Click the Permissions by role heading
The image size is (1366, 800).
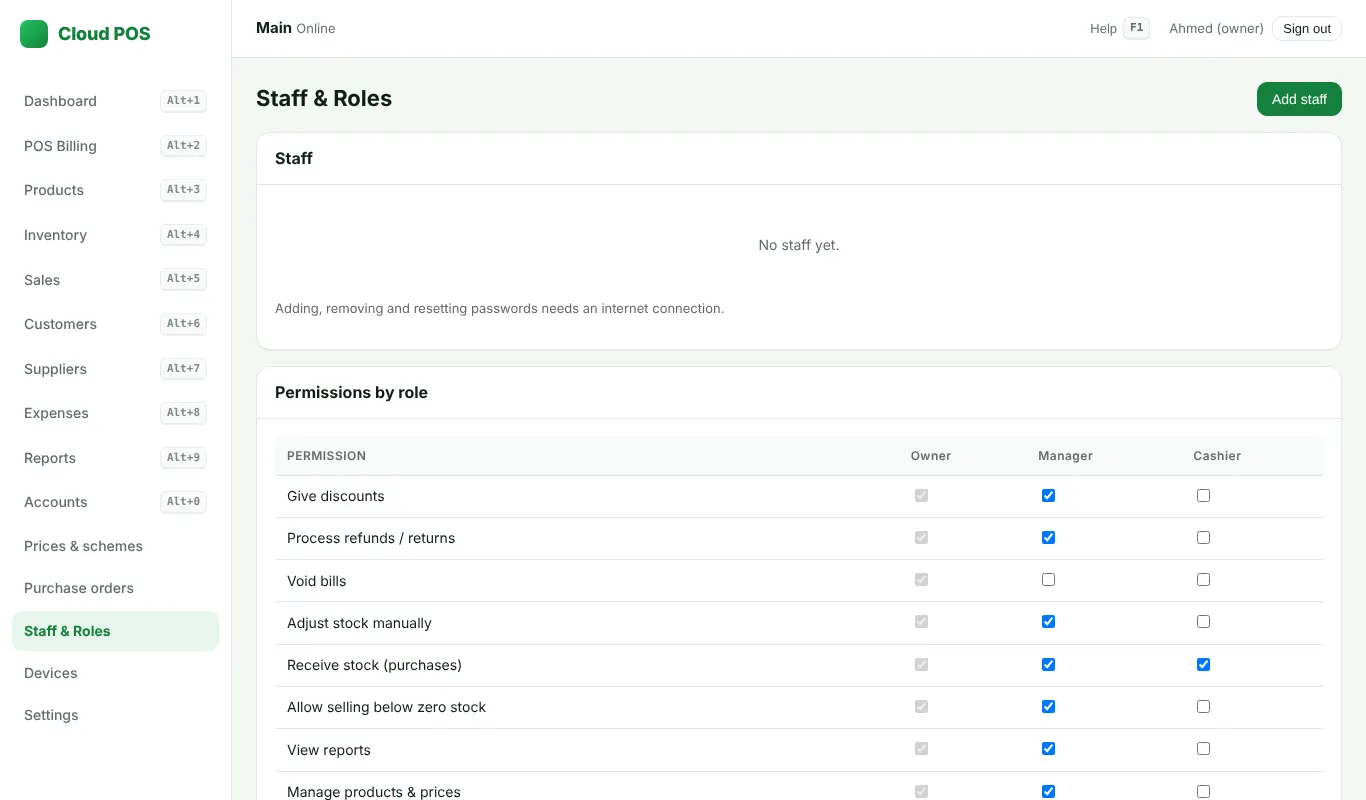point(351,392)
